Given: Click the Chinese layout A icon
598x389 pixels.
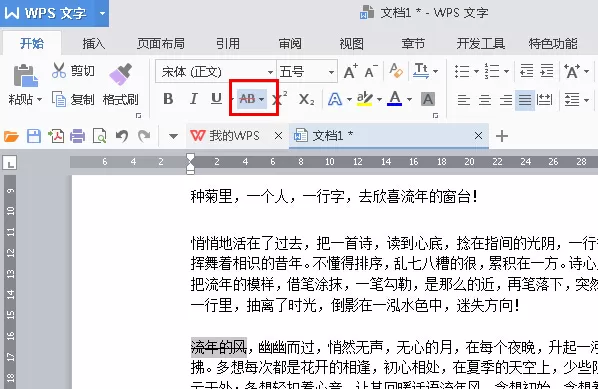Looking at the screenshot, I should point(572,71).
